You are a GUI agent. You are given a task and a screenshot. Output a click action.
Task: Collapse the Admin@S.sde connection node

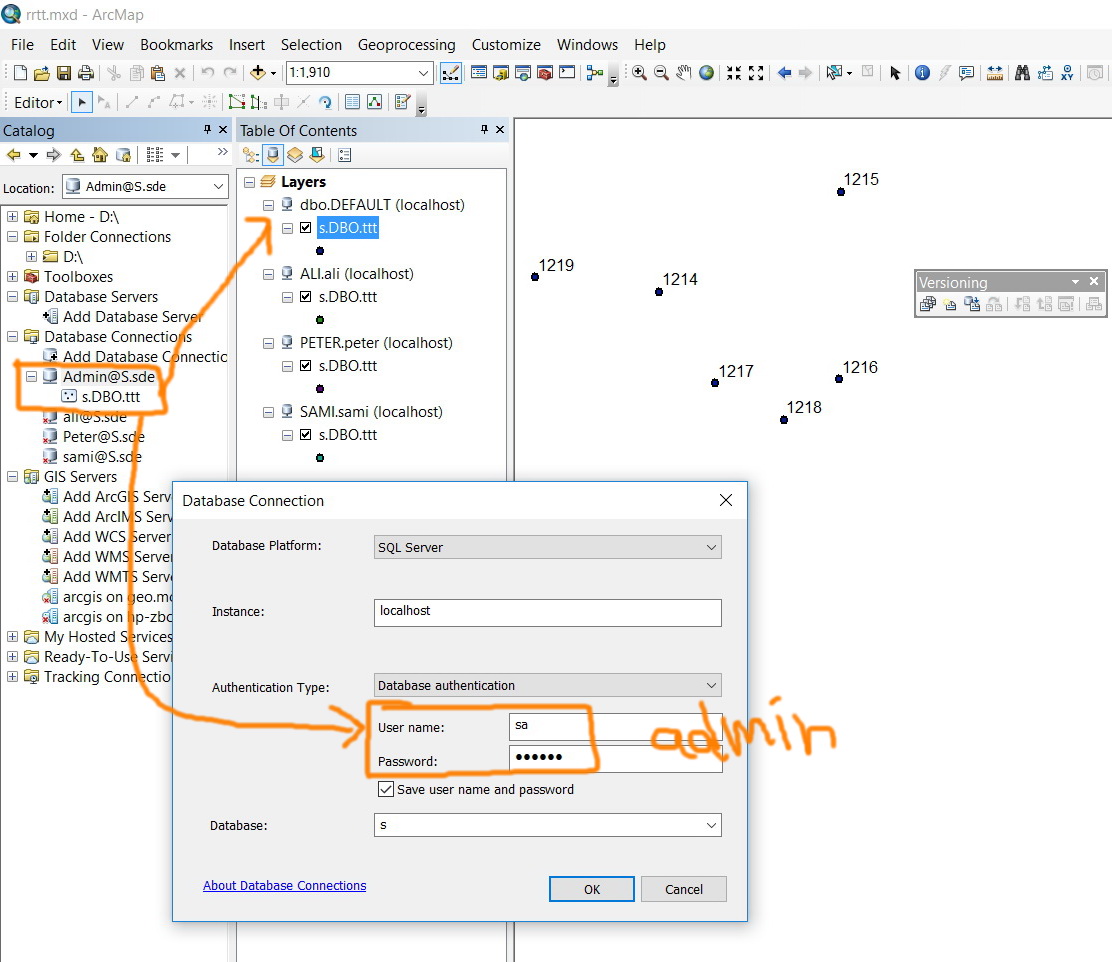(x=31, y=377)
